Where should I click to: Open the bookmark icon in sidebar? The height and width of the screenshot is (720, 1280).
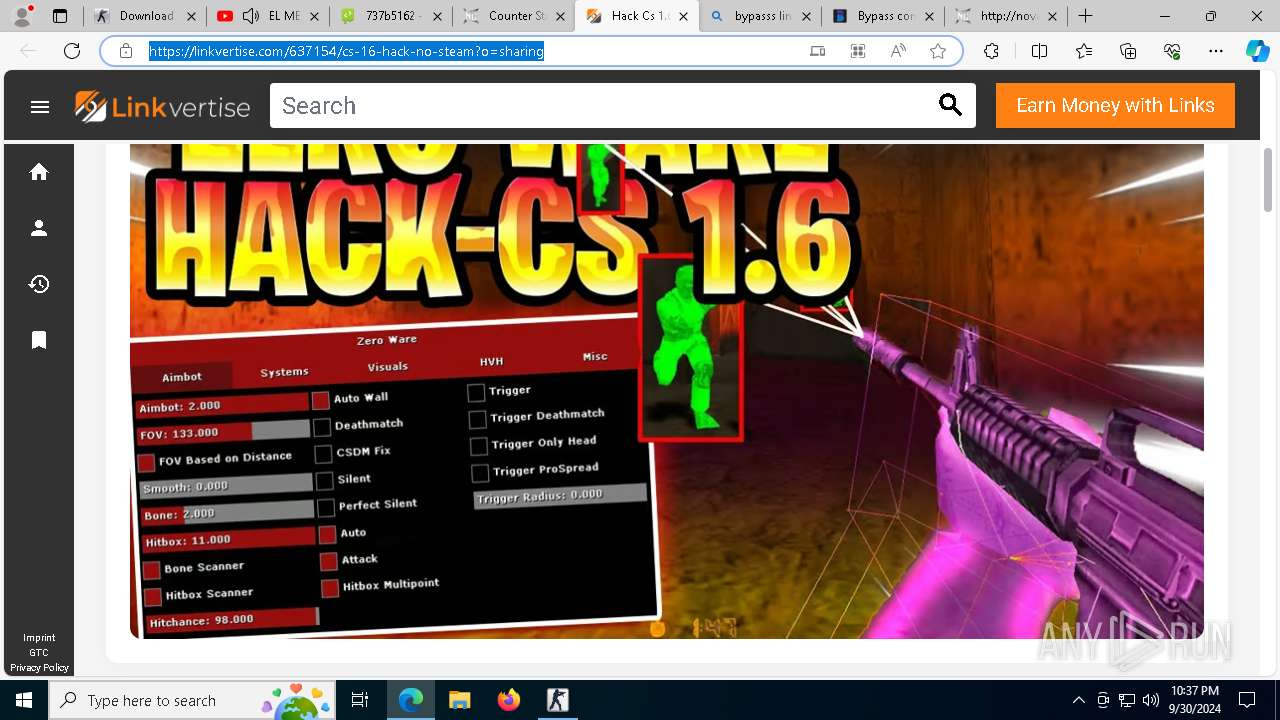(x=39, y=340)
